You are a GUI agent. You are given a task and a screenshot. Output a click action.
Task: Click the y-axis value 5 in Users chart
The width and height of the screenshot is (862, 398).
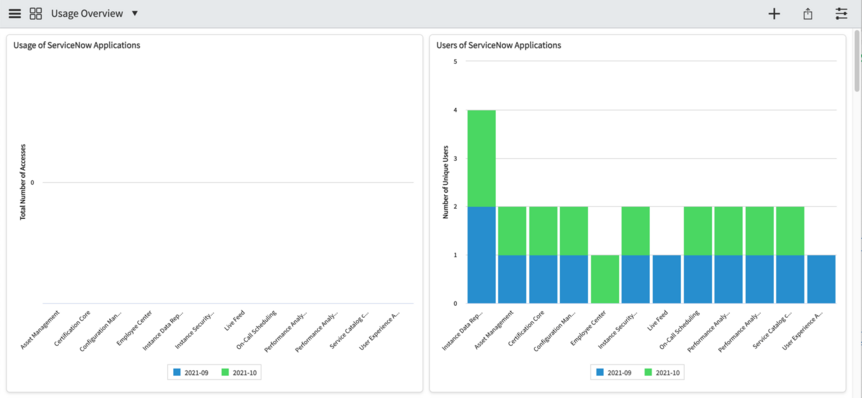click(x=455, y=62)
